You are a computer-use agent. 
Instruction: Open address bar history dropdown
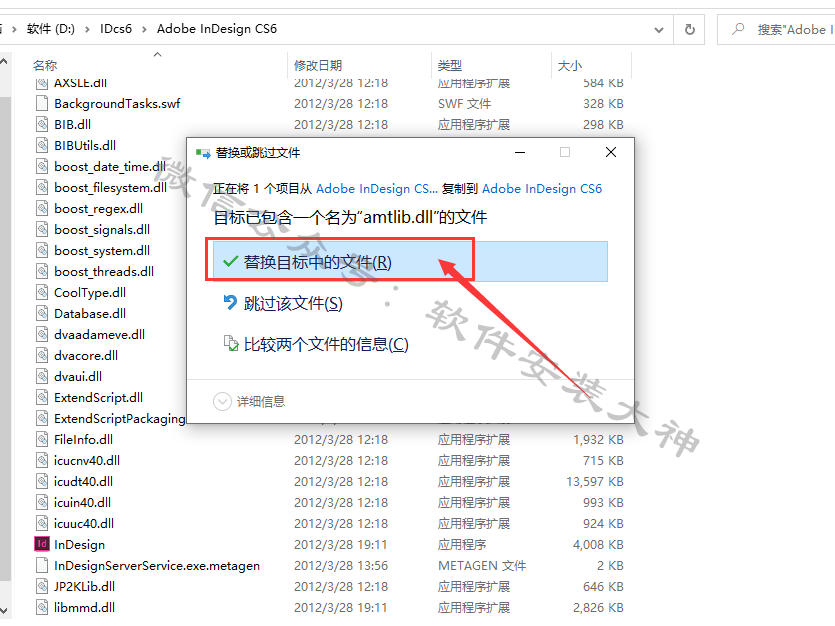tap(659, 30)
